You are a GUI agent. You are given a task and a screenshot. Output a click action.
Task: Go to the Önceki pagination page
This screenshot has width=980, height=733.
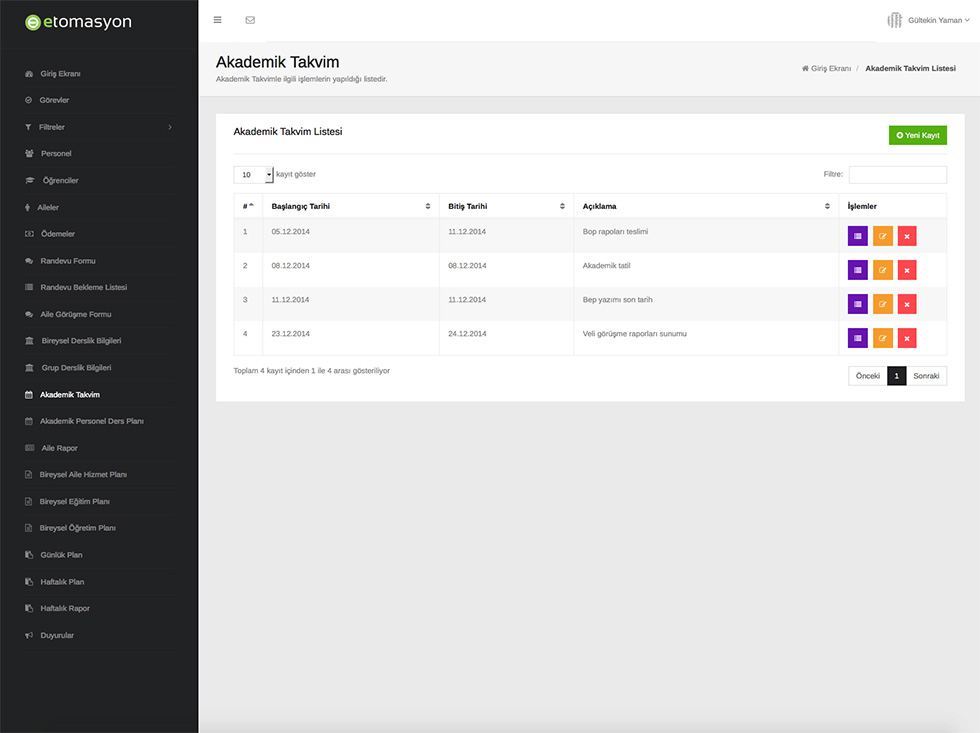pos(868,376)
